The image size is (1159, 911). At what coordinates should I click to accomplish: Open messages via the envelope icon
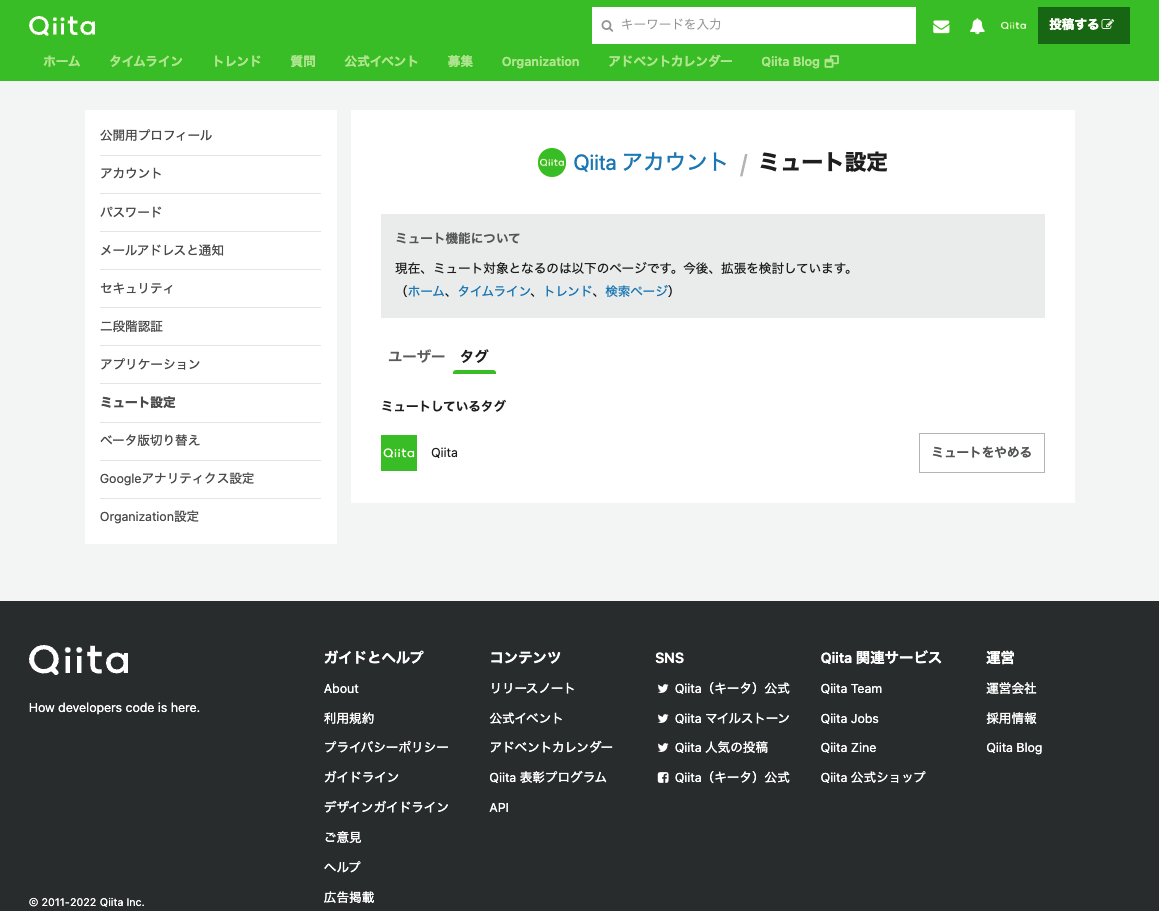click(x=941, y=26)
